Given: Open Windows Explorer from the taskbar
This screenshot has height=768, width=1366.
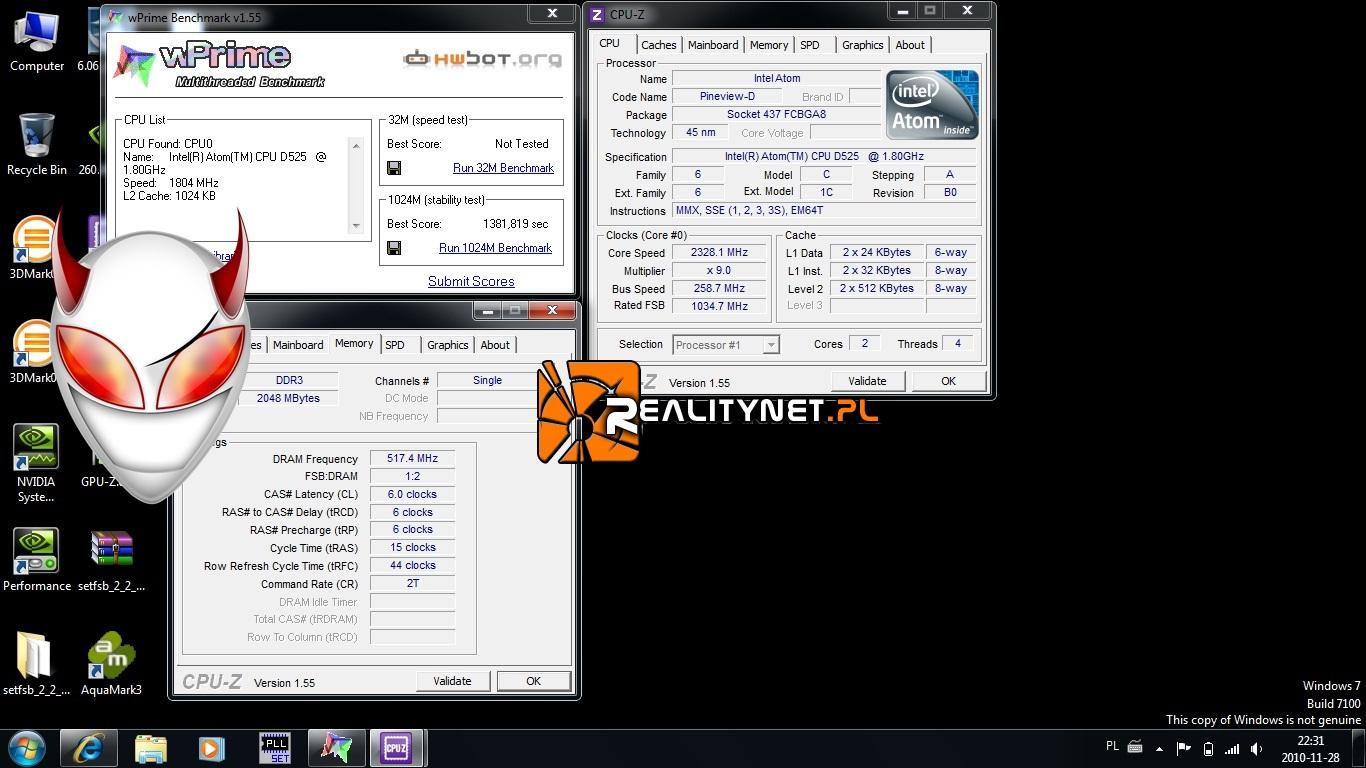Looking at the screenshot, I should click(151, 748).
